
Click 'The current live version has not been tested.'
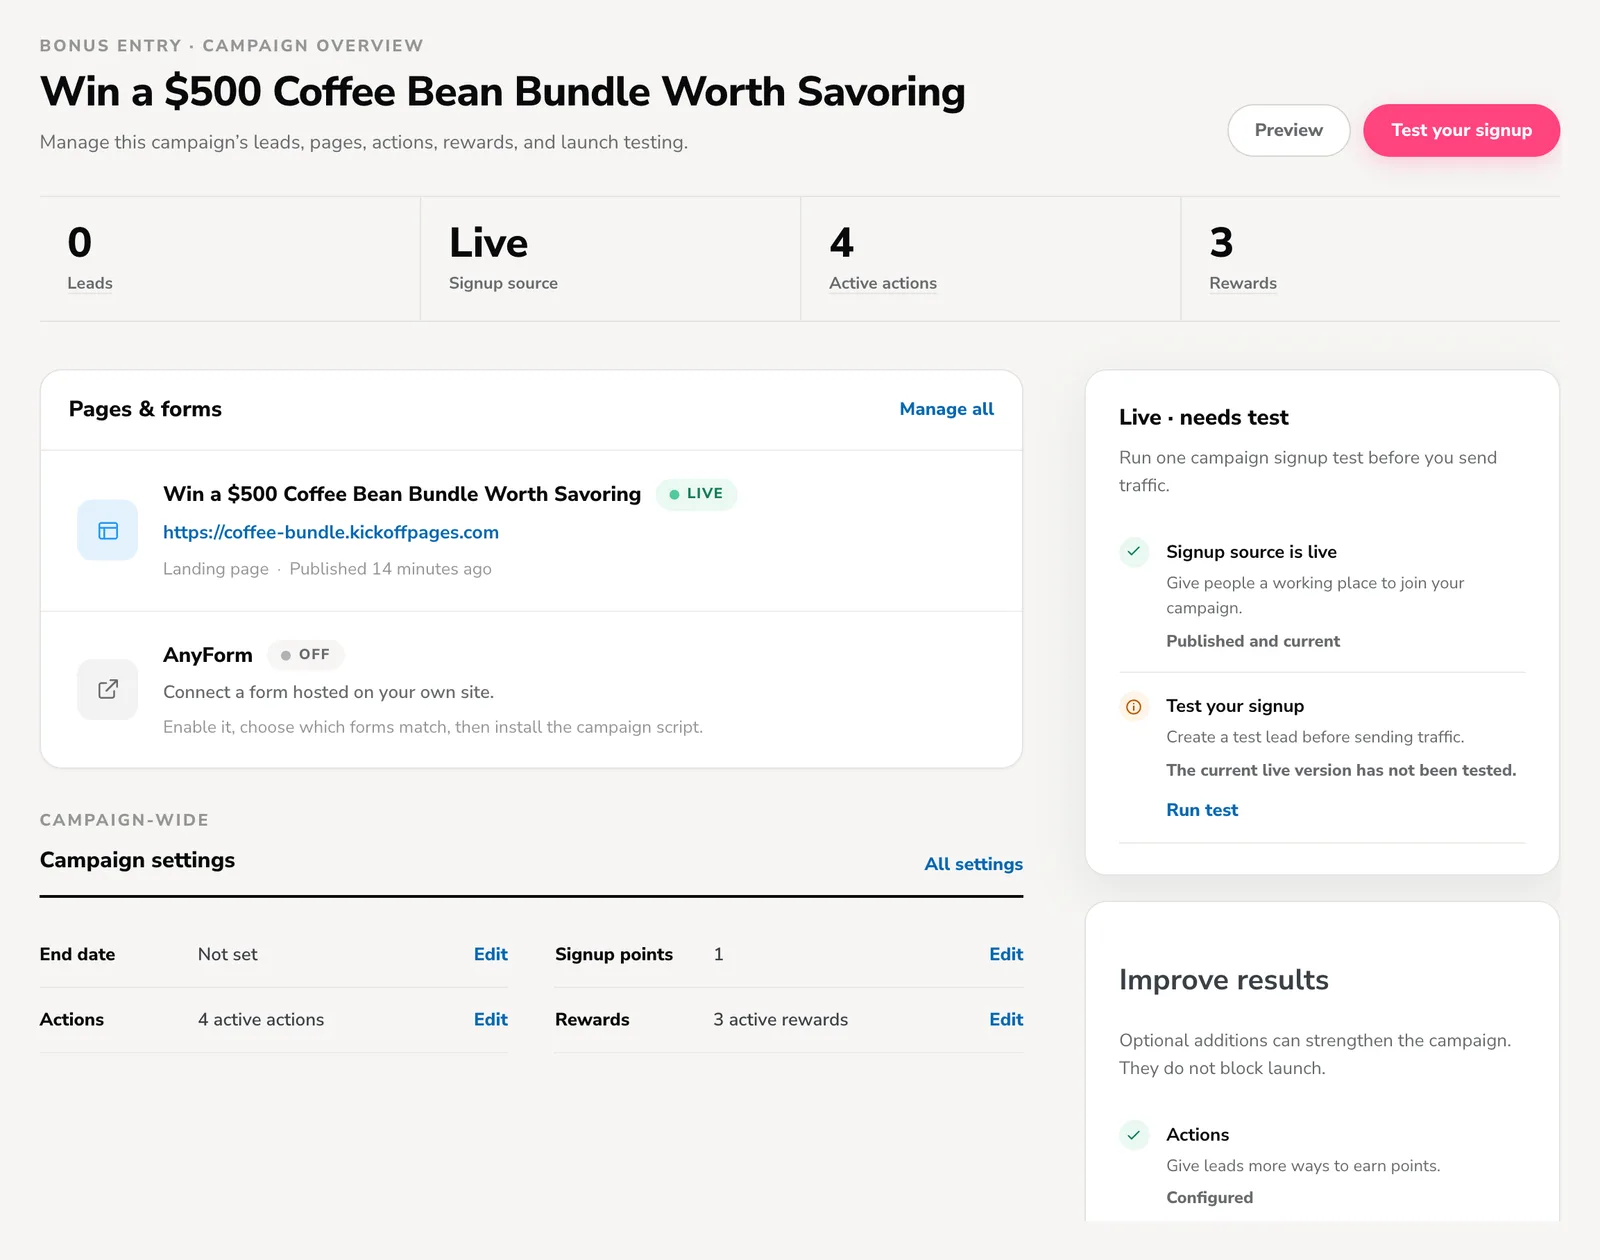point(1341,770)
